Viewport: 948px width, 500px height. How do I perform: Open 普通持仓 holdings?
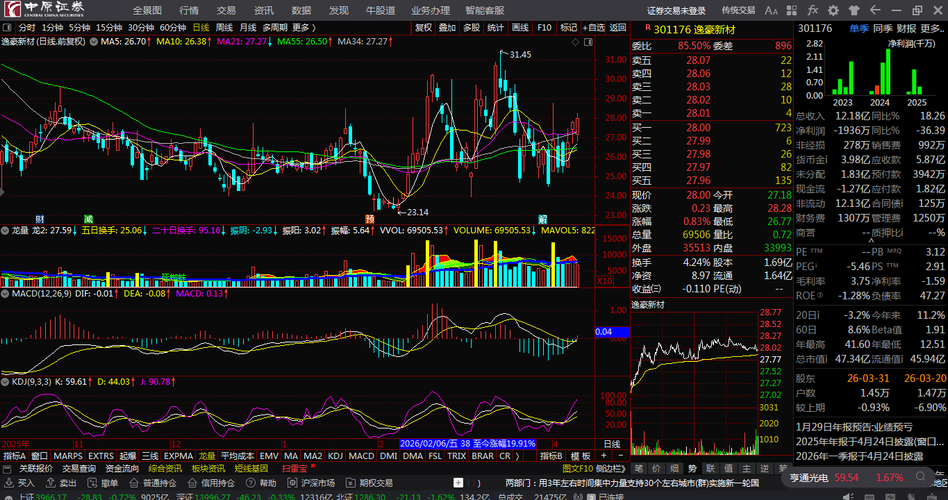point(152,483)
